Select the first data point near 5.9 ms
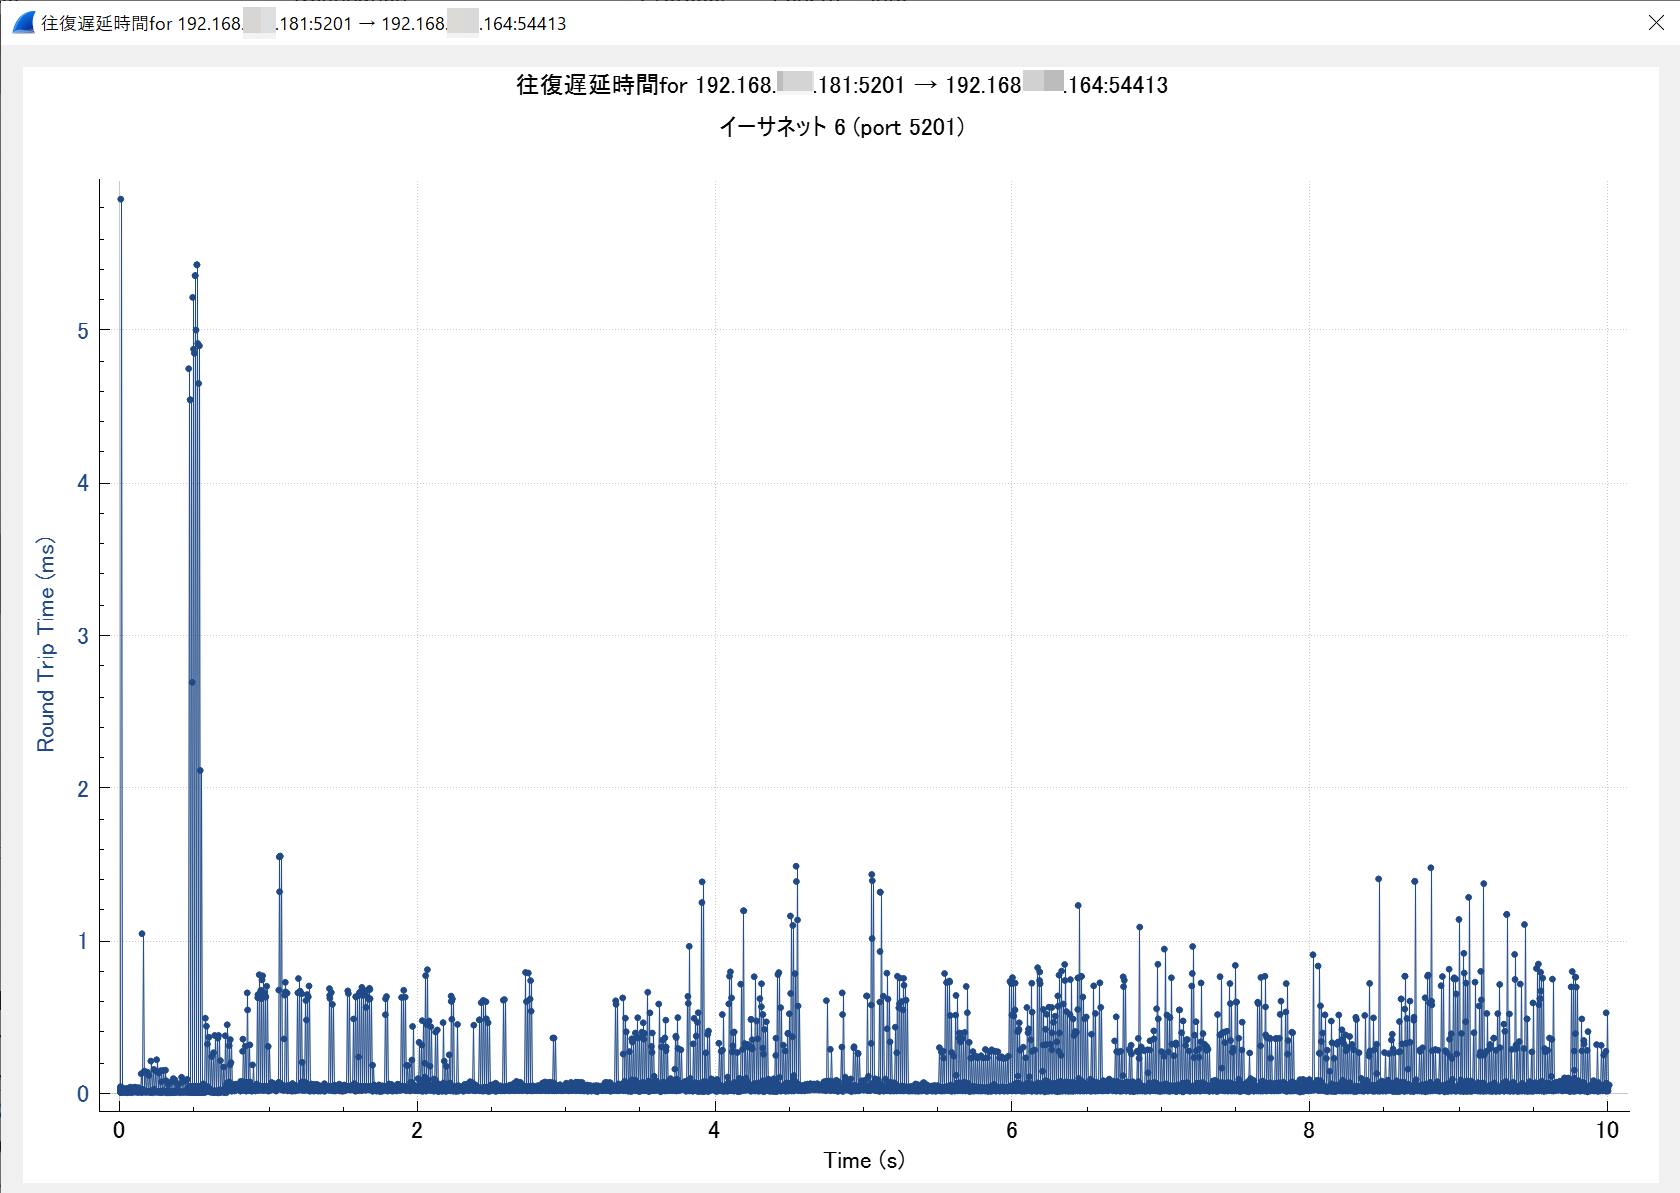 click(121, 199)
